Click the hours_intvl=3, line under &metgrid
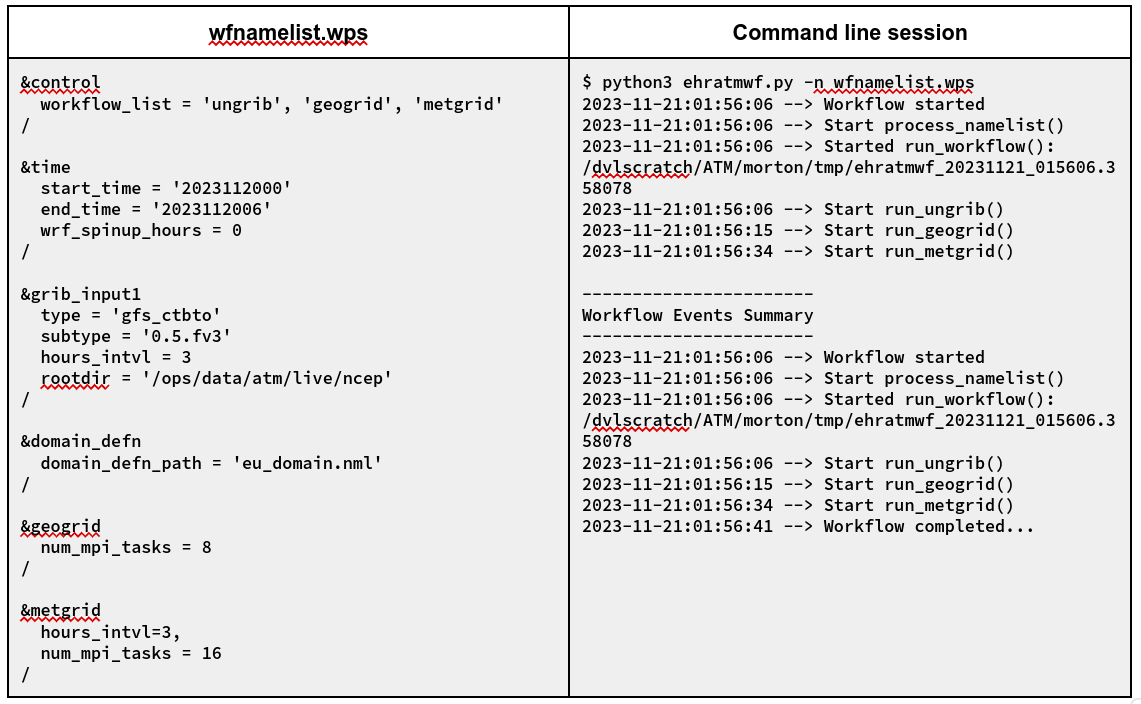This screenshot has width=1141, height=704. click(x=111, y=632)
